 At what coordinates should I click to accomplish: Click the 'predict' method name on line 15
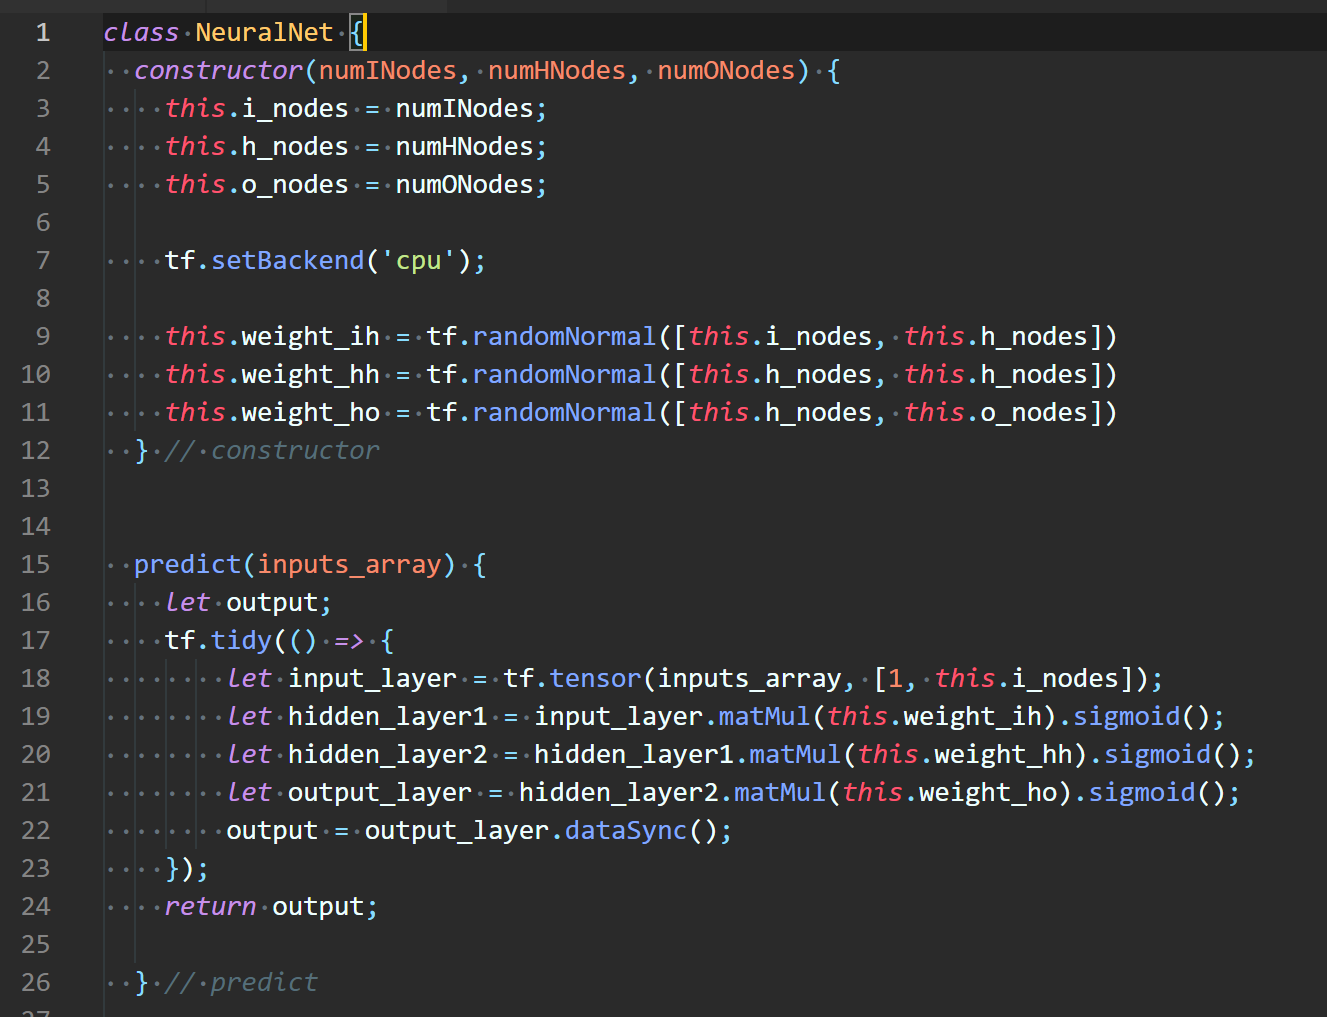pos(188,564)
